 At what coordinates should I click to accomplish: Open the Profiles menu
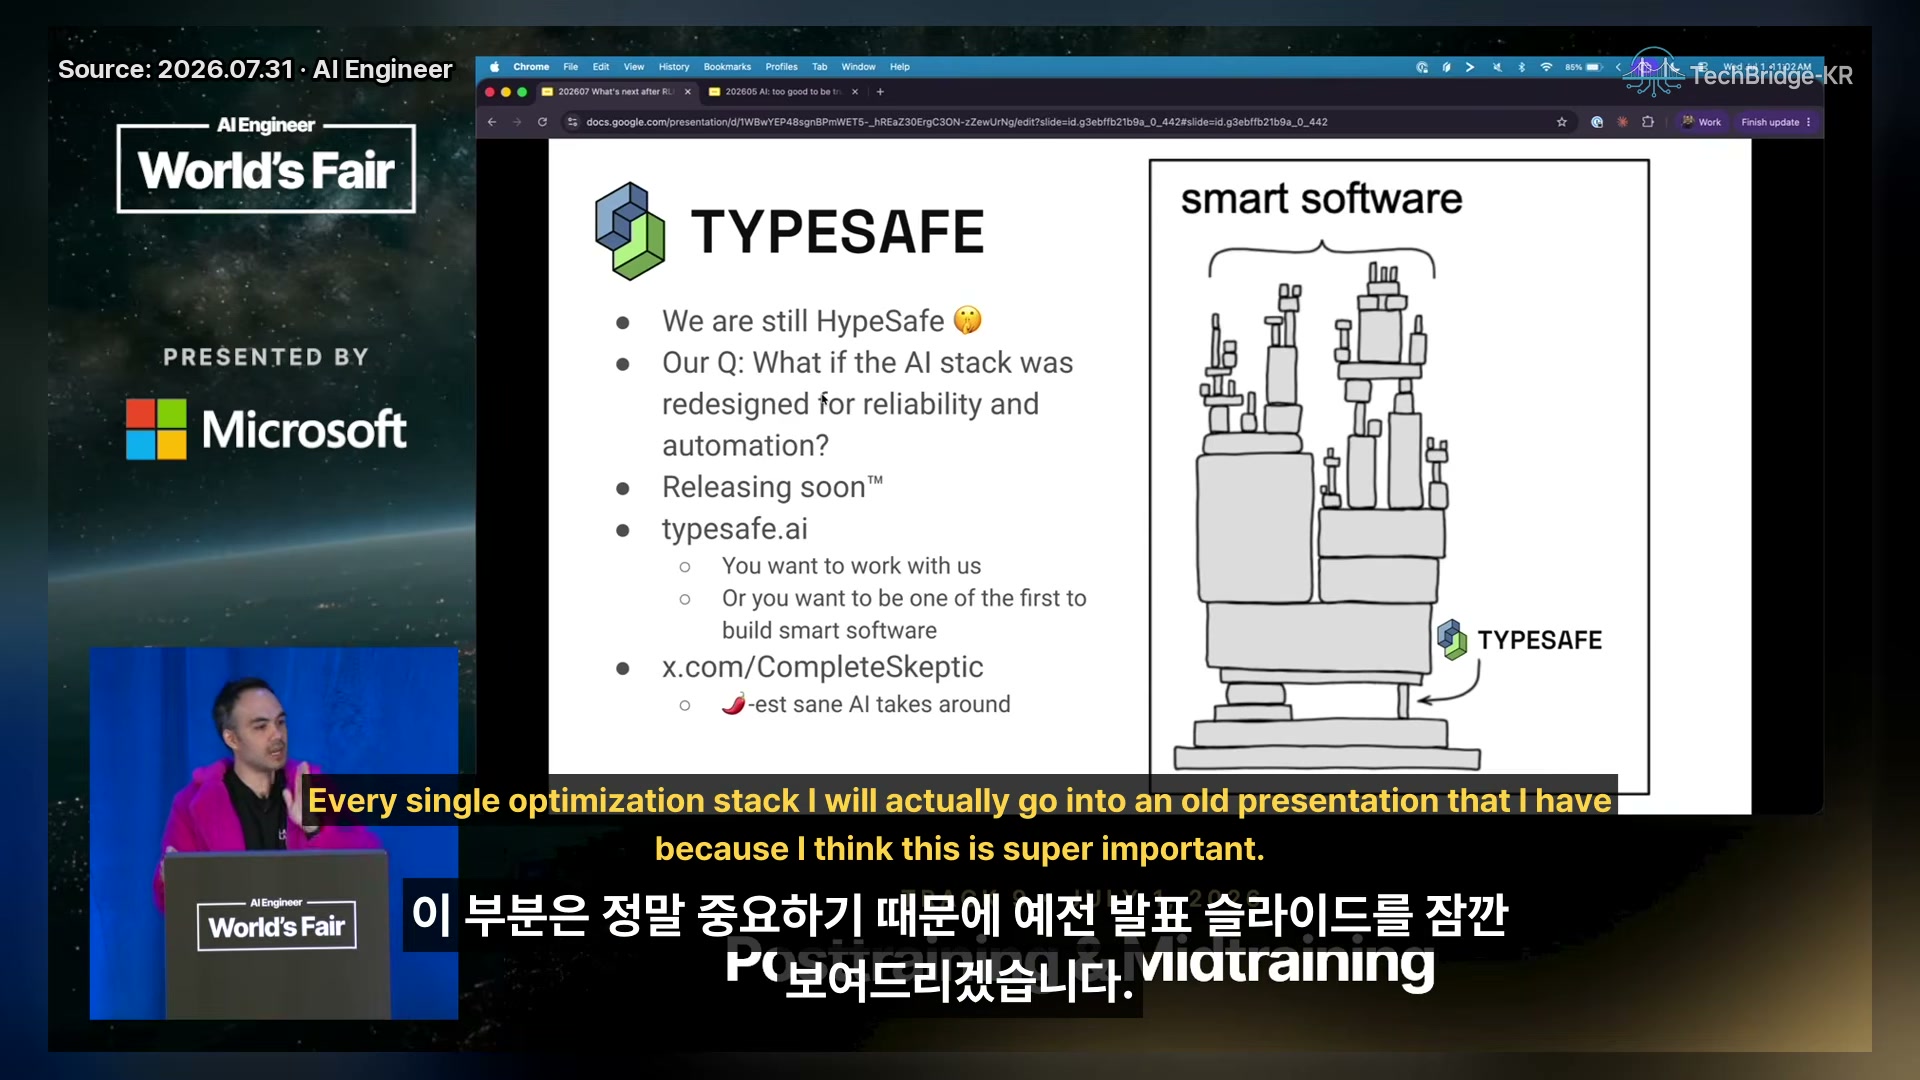point(781,67)
